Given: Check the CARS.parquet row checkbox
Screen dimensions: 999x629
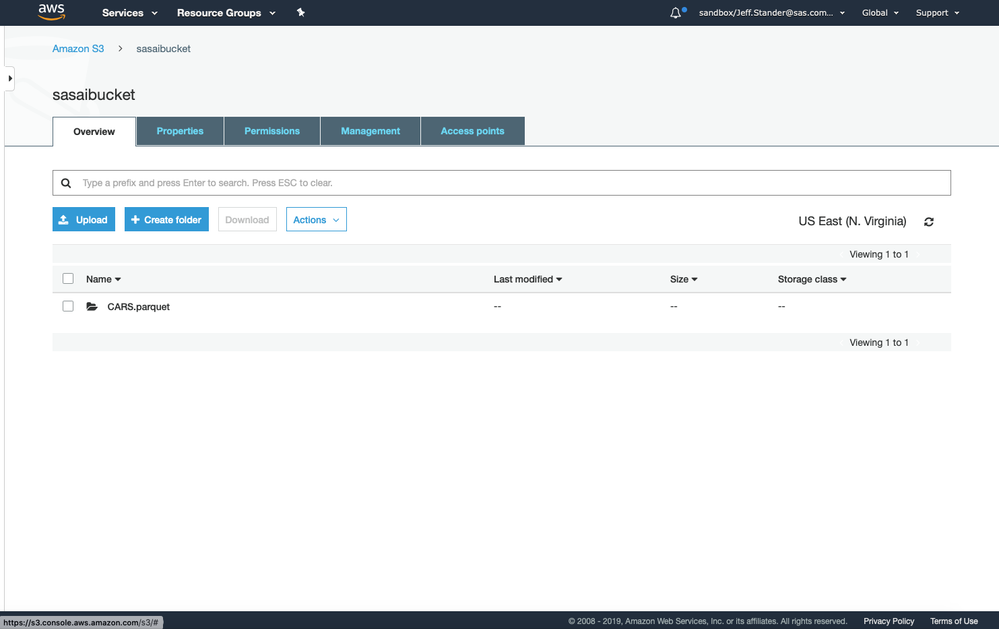Looking at the screenshot, I should [68, 306].
